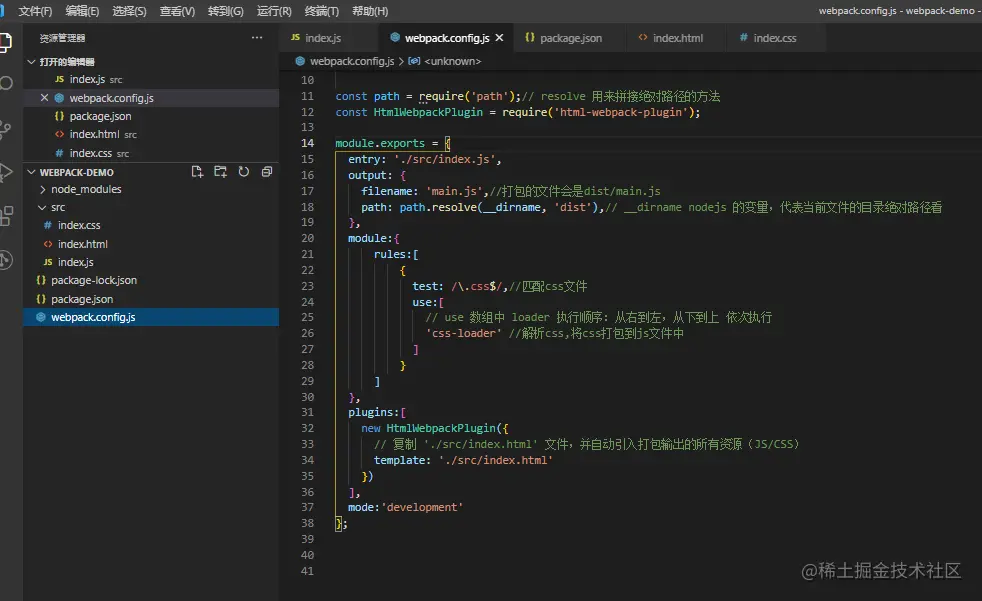
Task: Collapse all folders in explorer
Action: [x=266, y=172]
